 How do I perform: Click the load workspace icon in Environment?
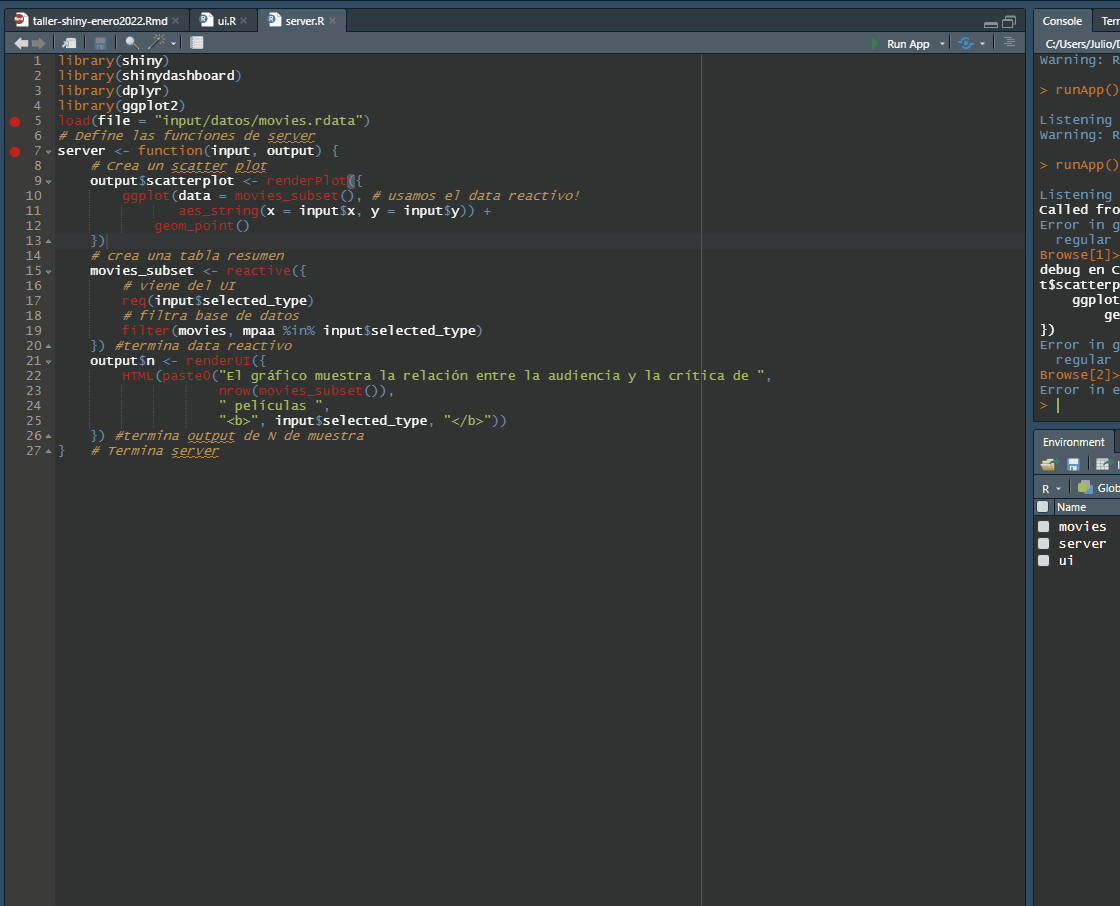(x=1048, y=464)
